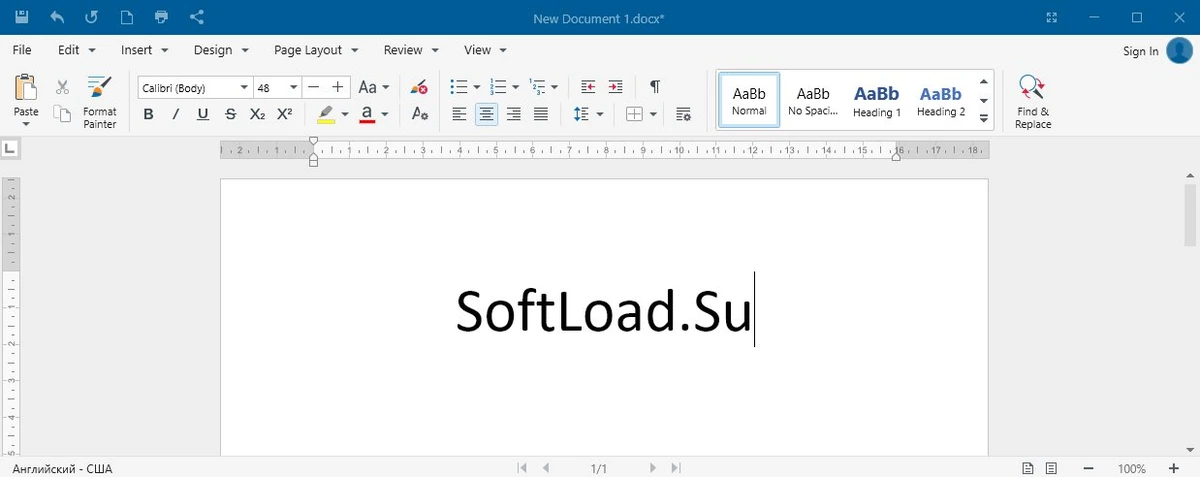Screen dimensions: 1200x477
Task: Apply the Normal style
Action: tap(749, 100)
